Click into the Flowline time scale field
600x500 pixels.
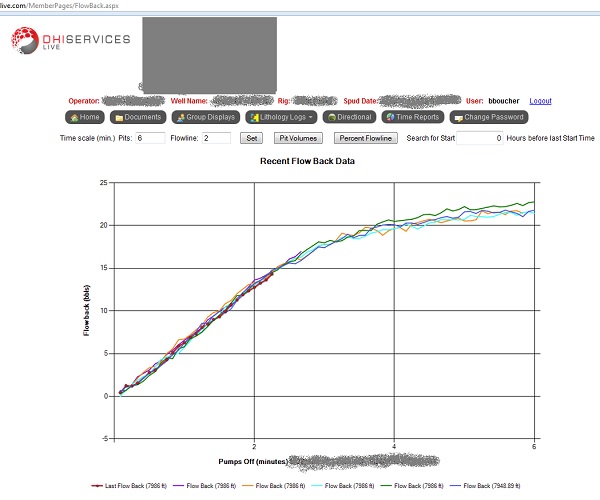click(x=216, y=138)
